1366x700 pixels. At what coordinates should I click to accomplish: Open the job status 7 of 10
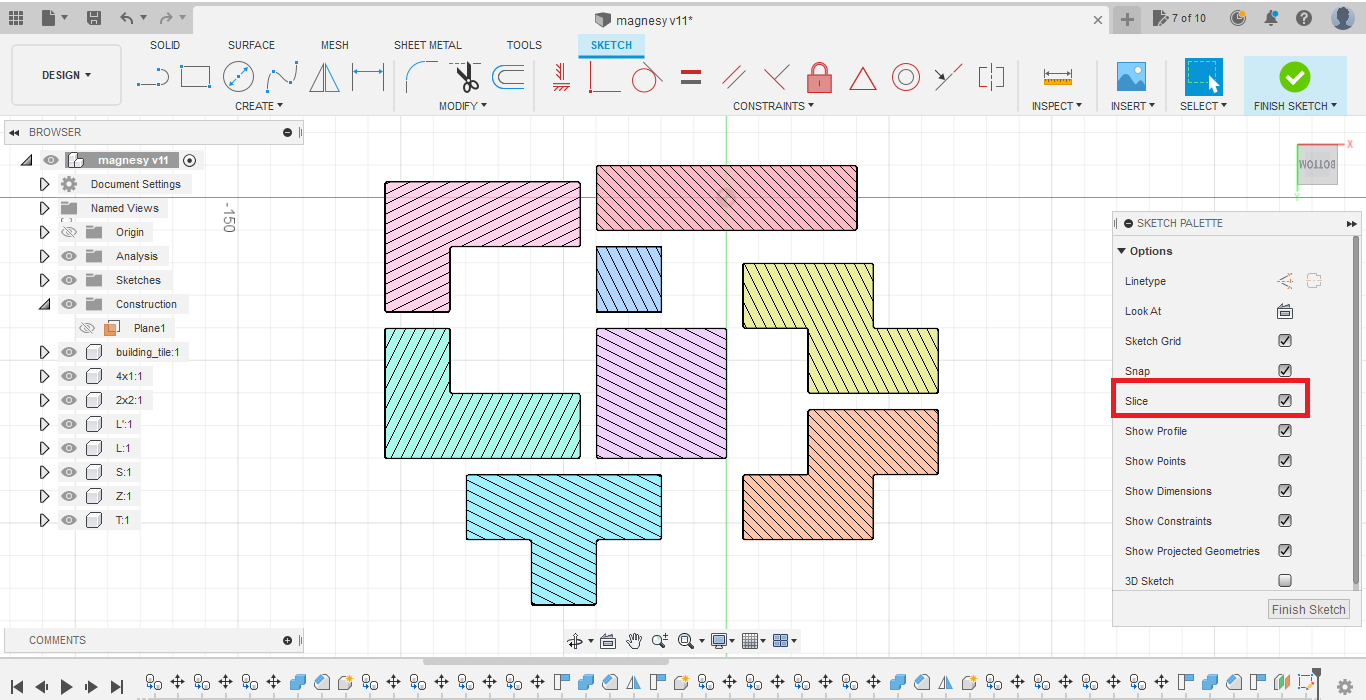point(1180,18)
